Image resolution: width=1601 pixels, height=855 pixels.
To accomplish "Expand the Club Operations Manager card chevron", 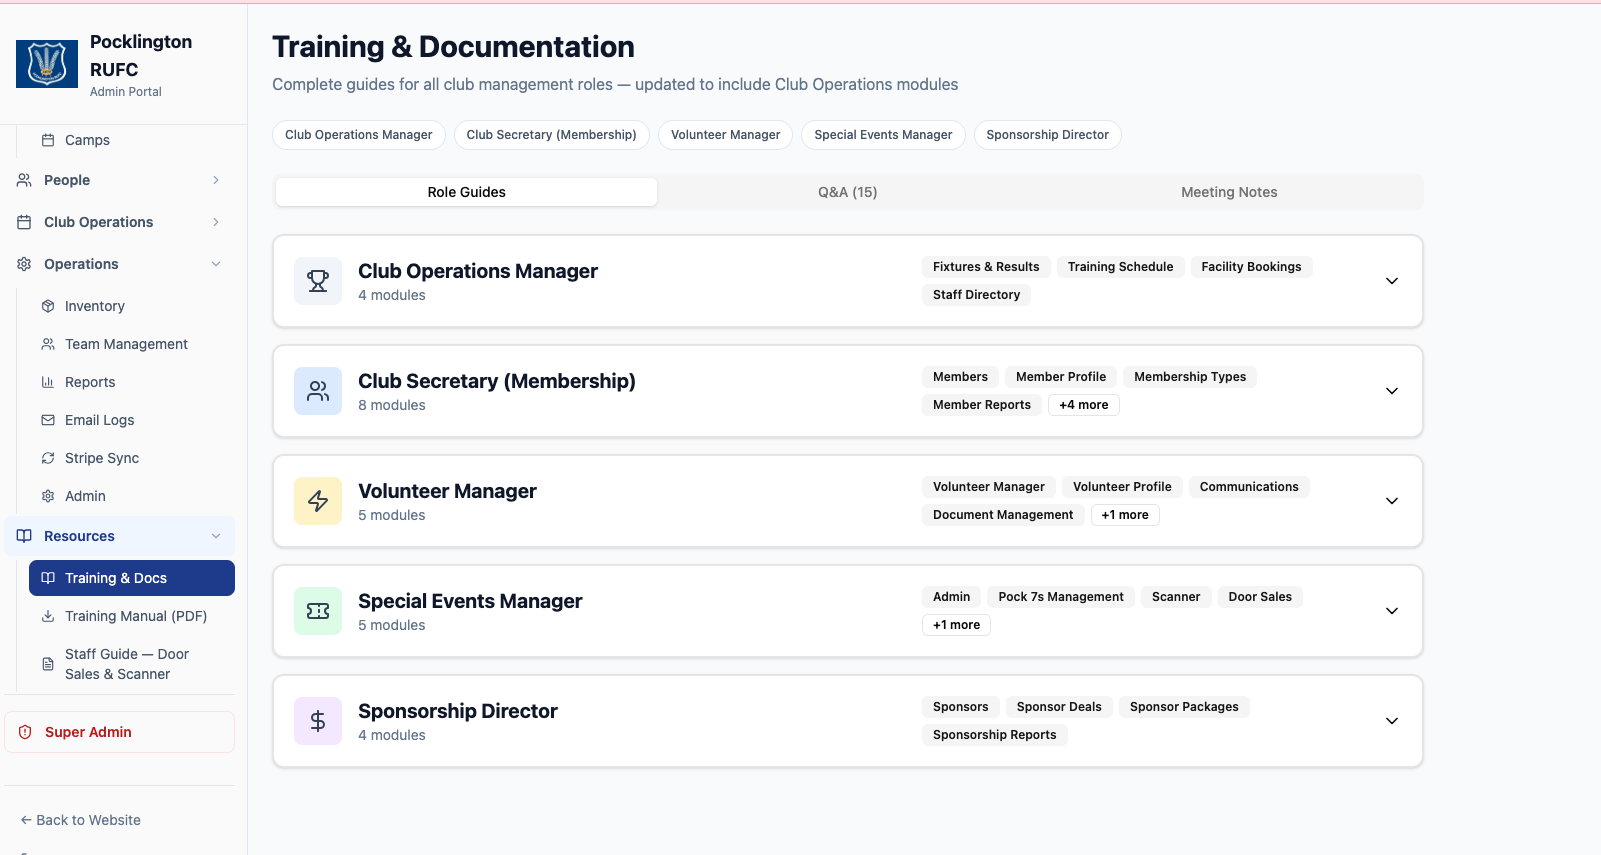I will pos(1392,281).
